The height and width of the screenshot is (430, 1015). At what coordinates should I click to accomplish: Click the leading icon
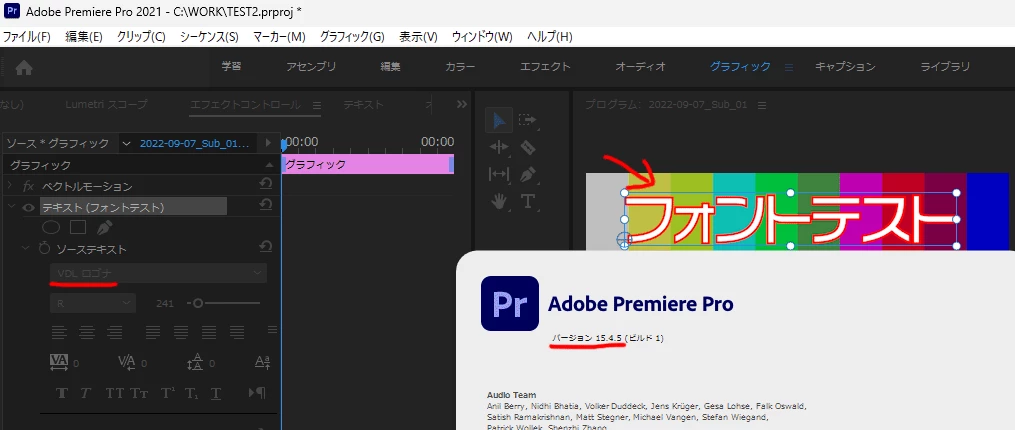click(195, 362)
